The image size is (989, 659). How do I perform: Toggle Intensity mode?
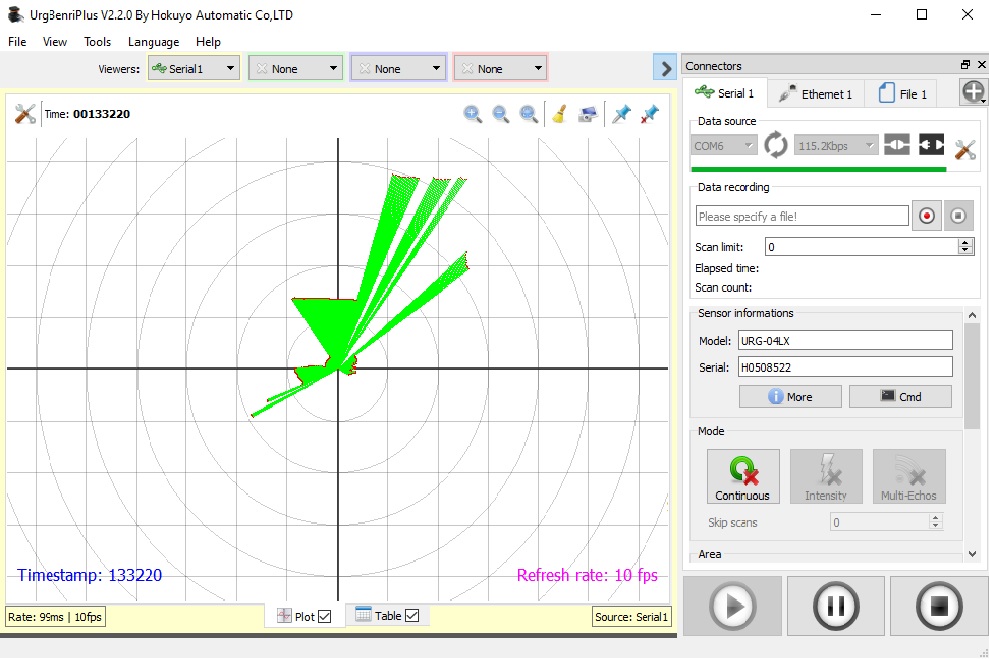[x=826, y=476]
